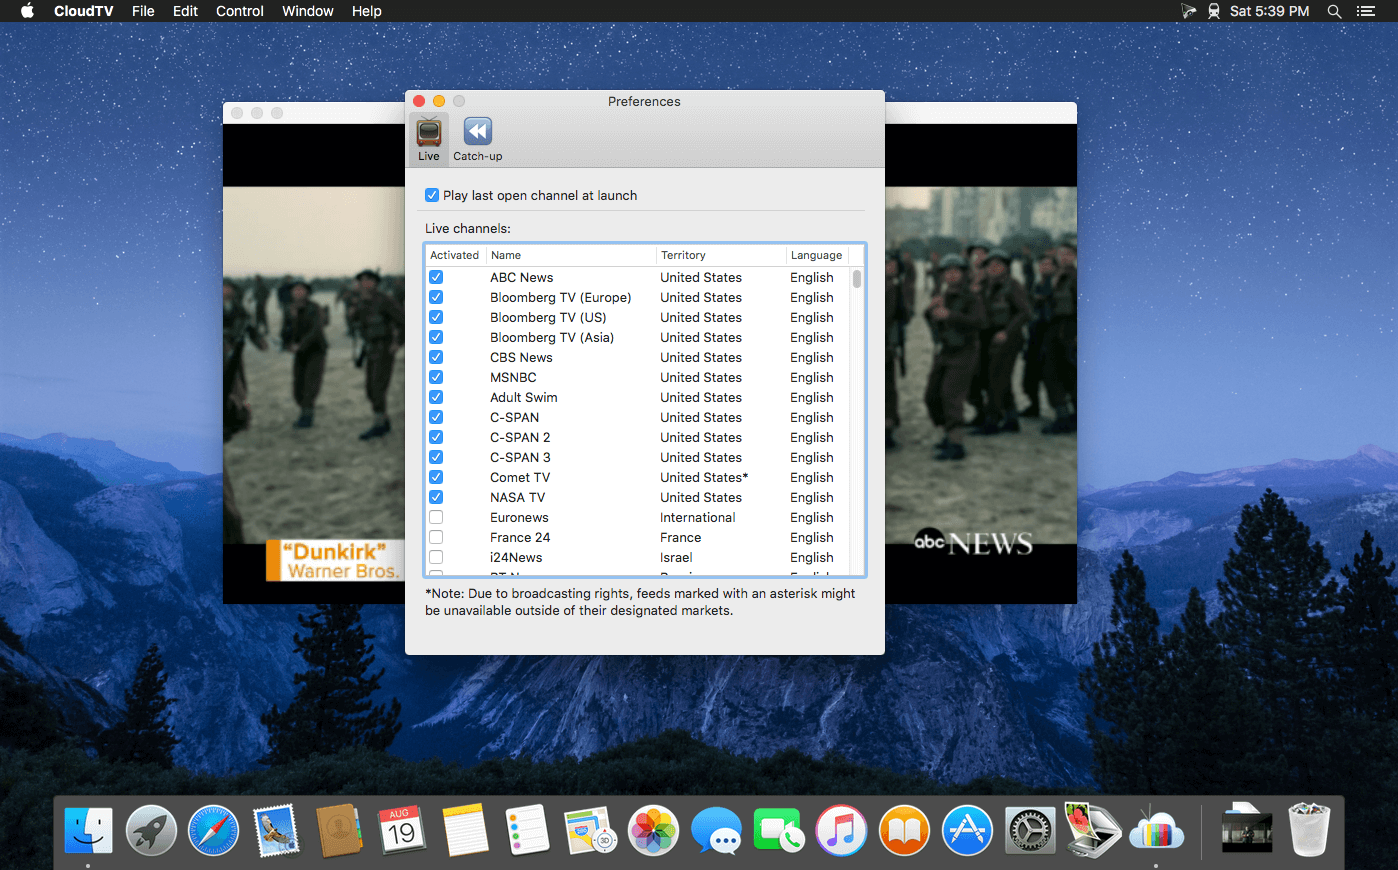Open Notes from the Dock
This screenshot has width=1398, height=870.
465,830
